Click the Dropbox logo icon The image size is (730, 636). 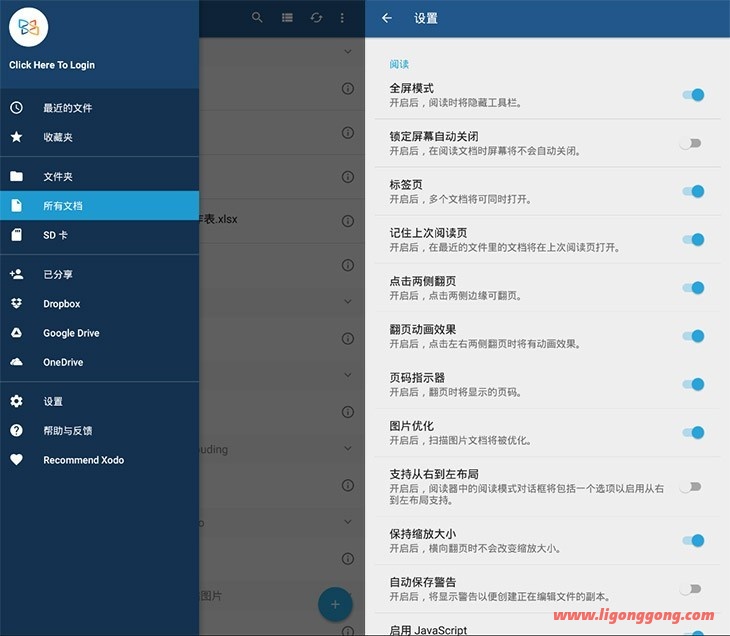coord(16,304)
